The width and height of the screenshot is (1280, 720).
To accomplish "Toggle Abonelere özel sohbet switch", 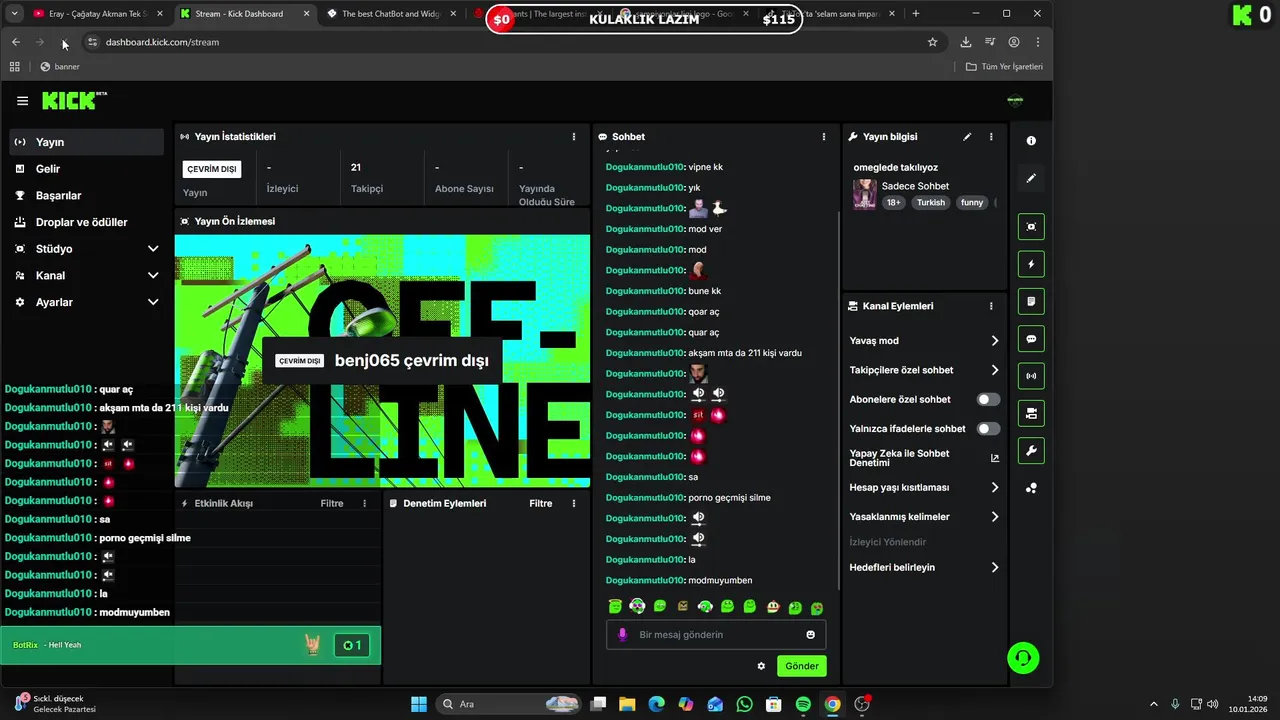I will 988,399.
